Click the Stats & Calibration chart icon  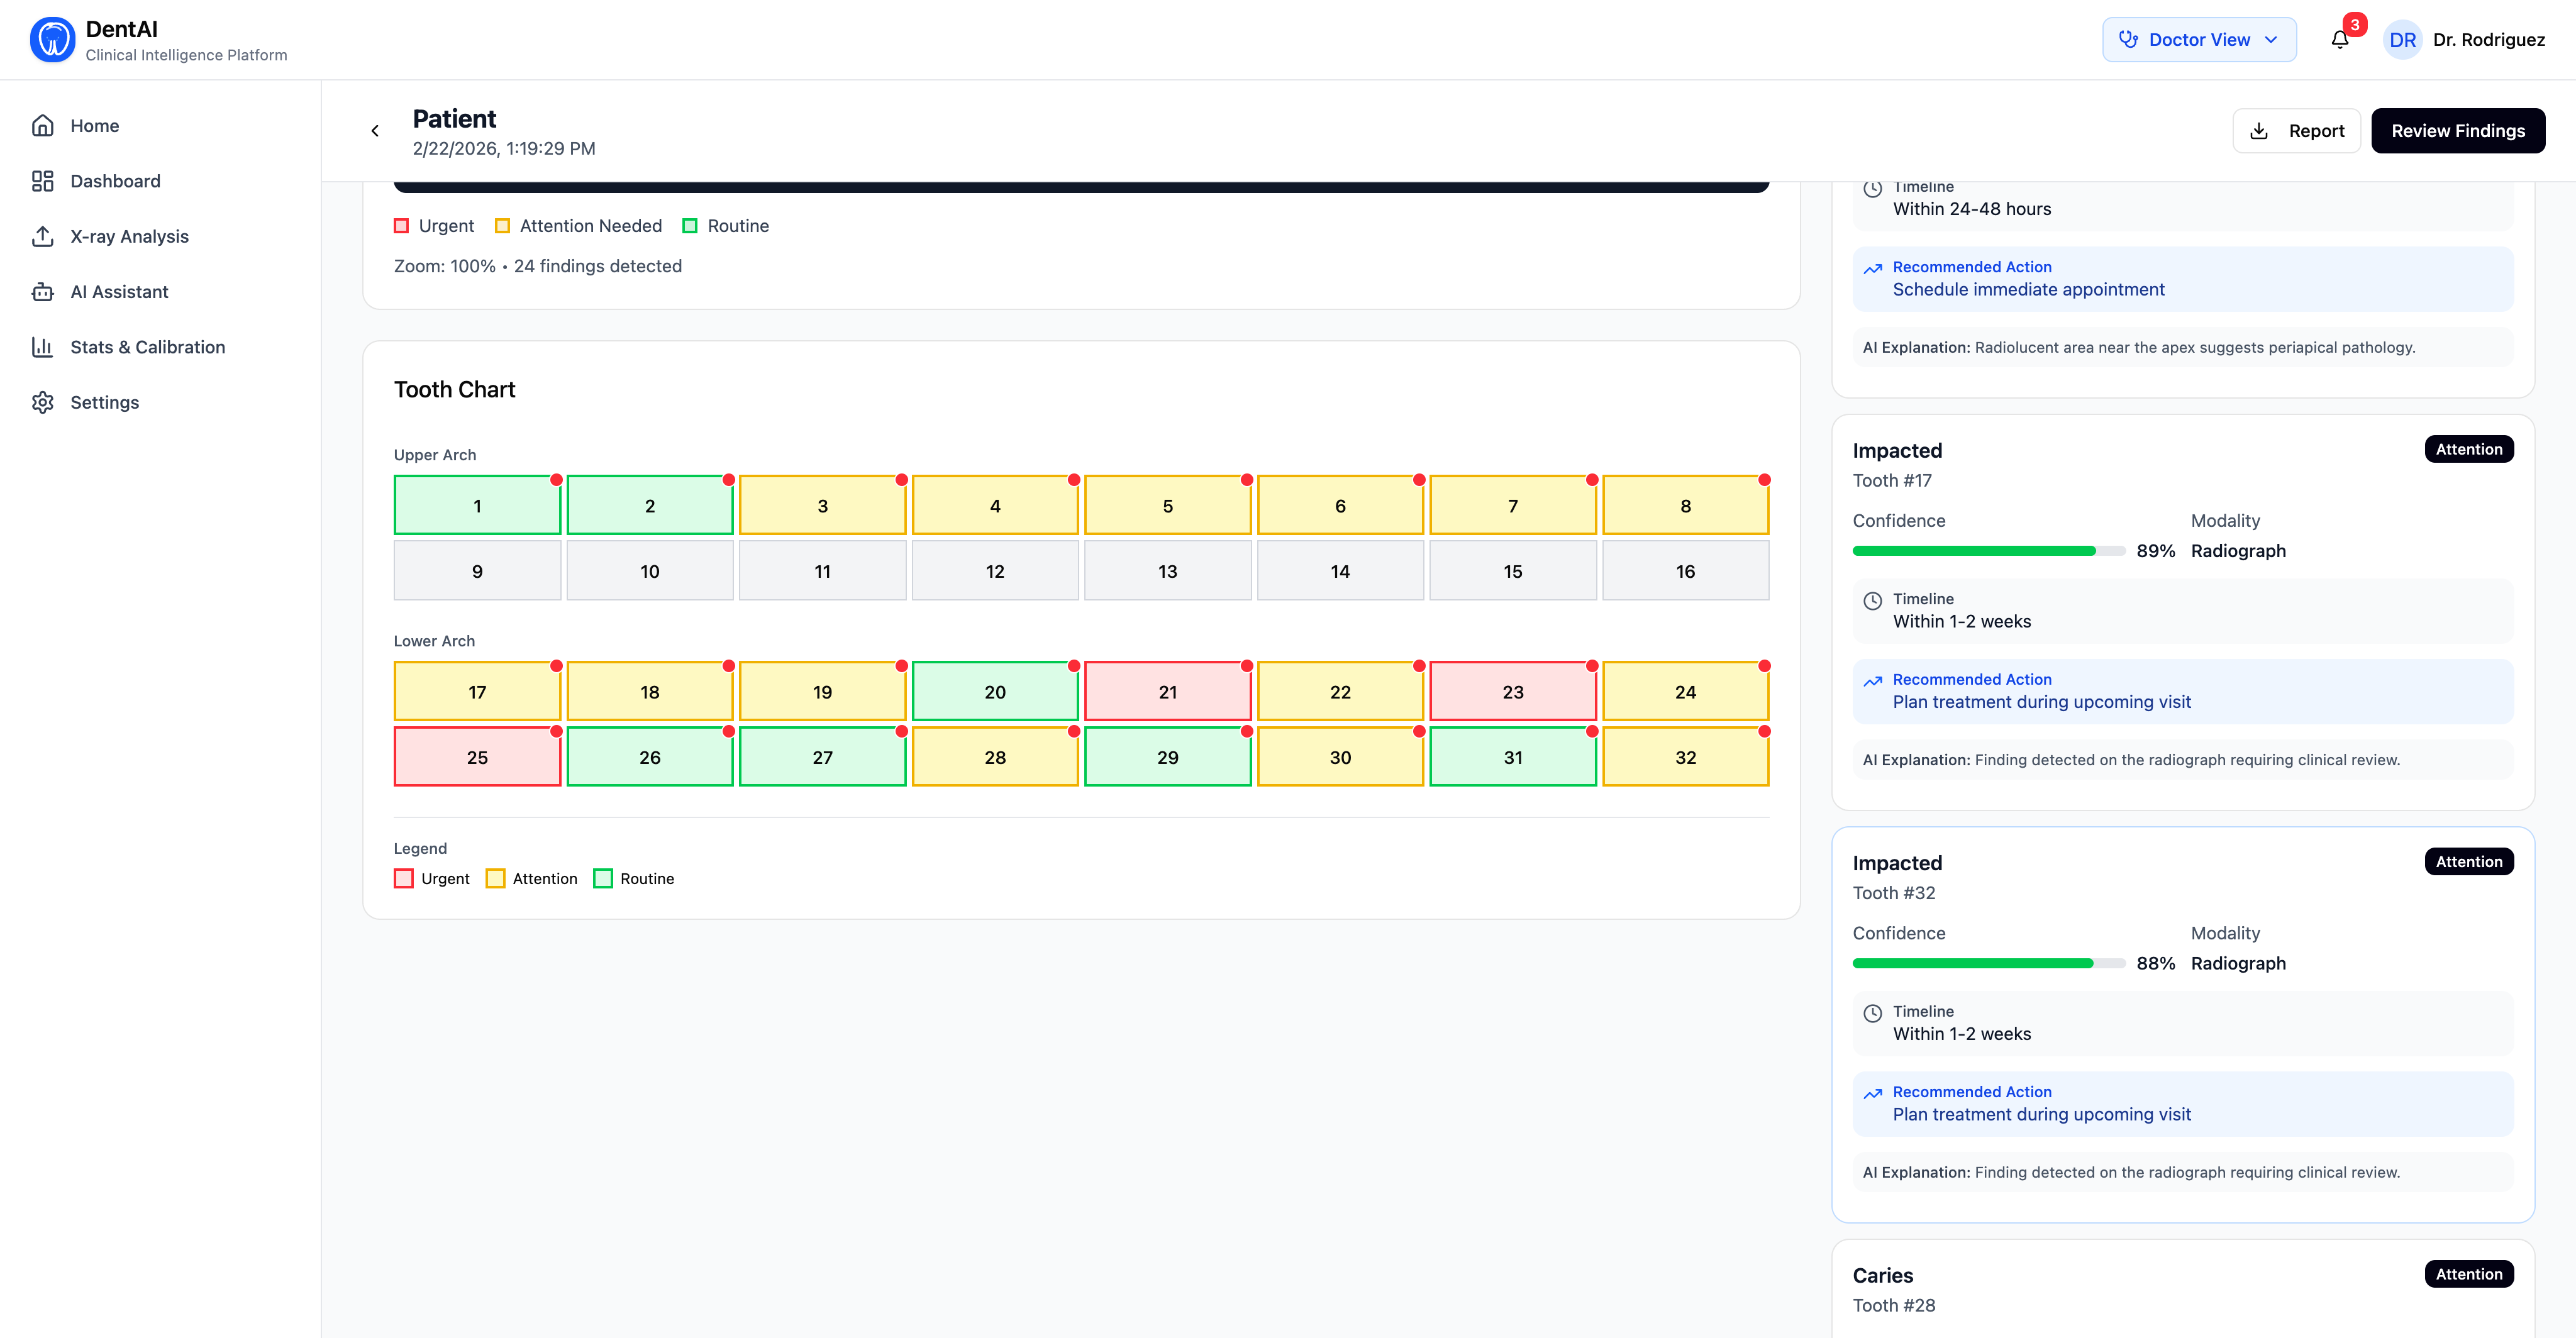tap(42, 347)
